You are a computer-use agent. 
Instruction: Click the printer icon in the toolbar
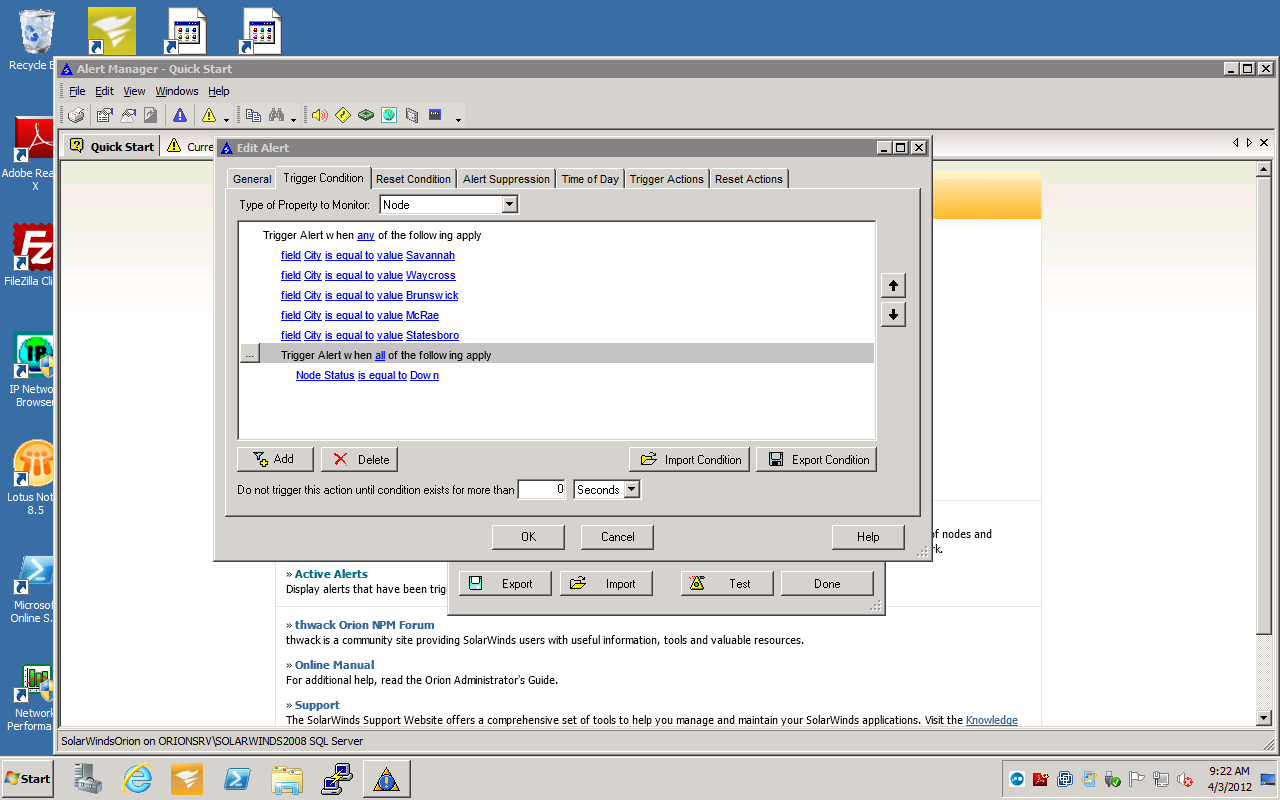[76, 115]
